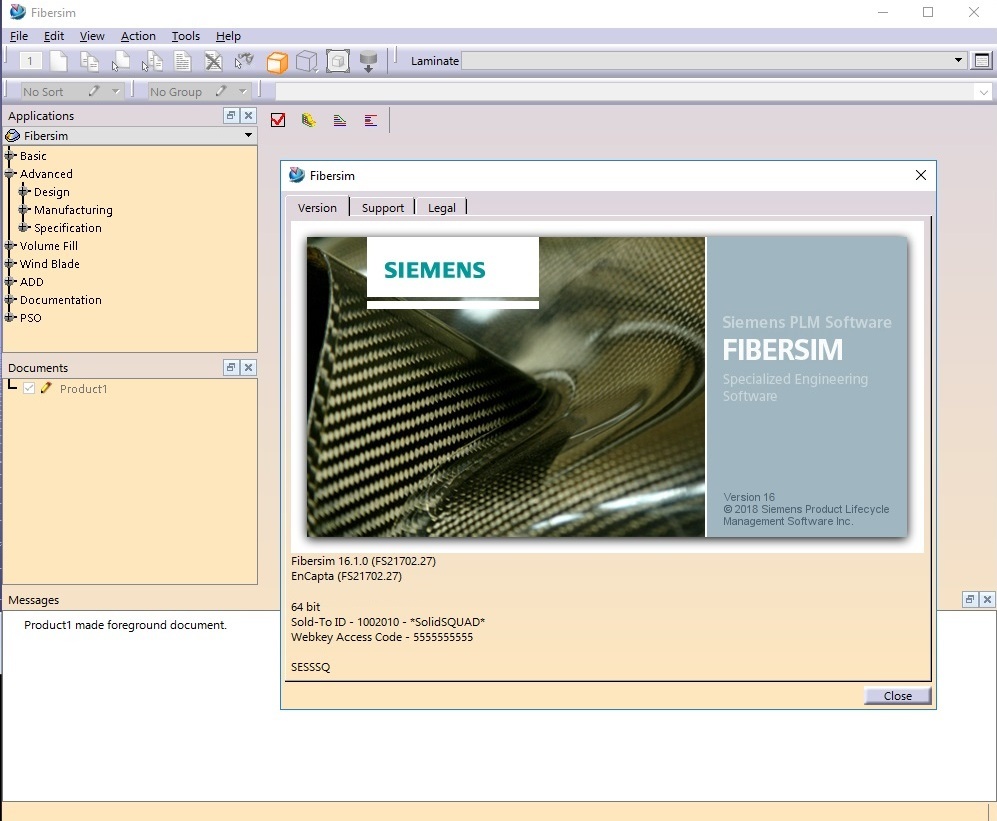Collapse the Advanced tree node
Screen dimensions: 997x821
point(10,174)
